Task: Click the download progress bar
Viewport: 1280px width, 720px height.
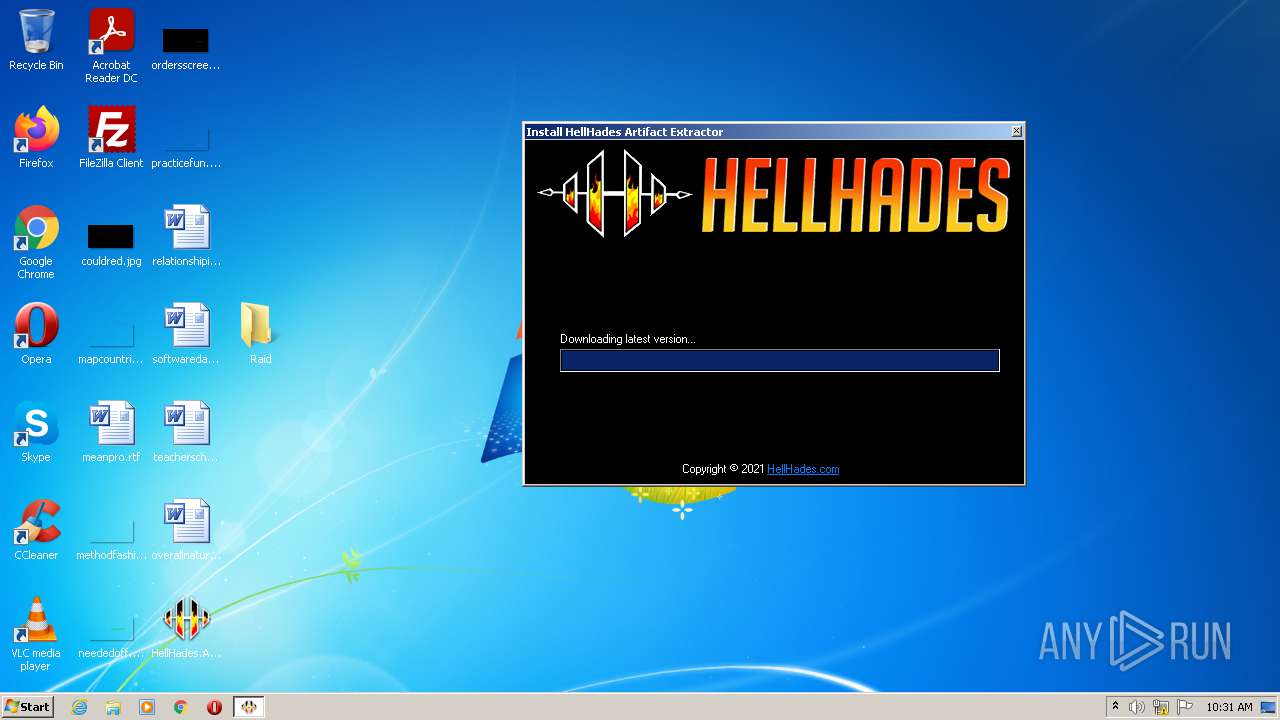Action: pyautogui.click(x=780, y=360)
